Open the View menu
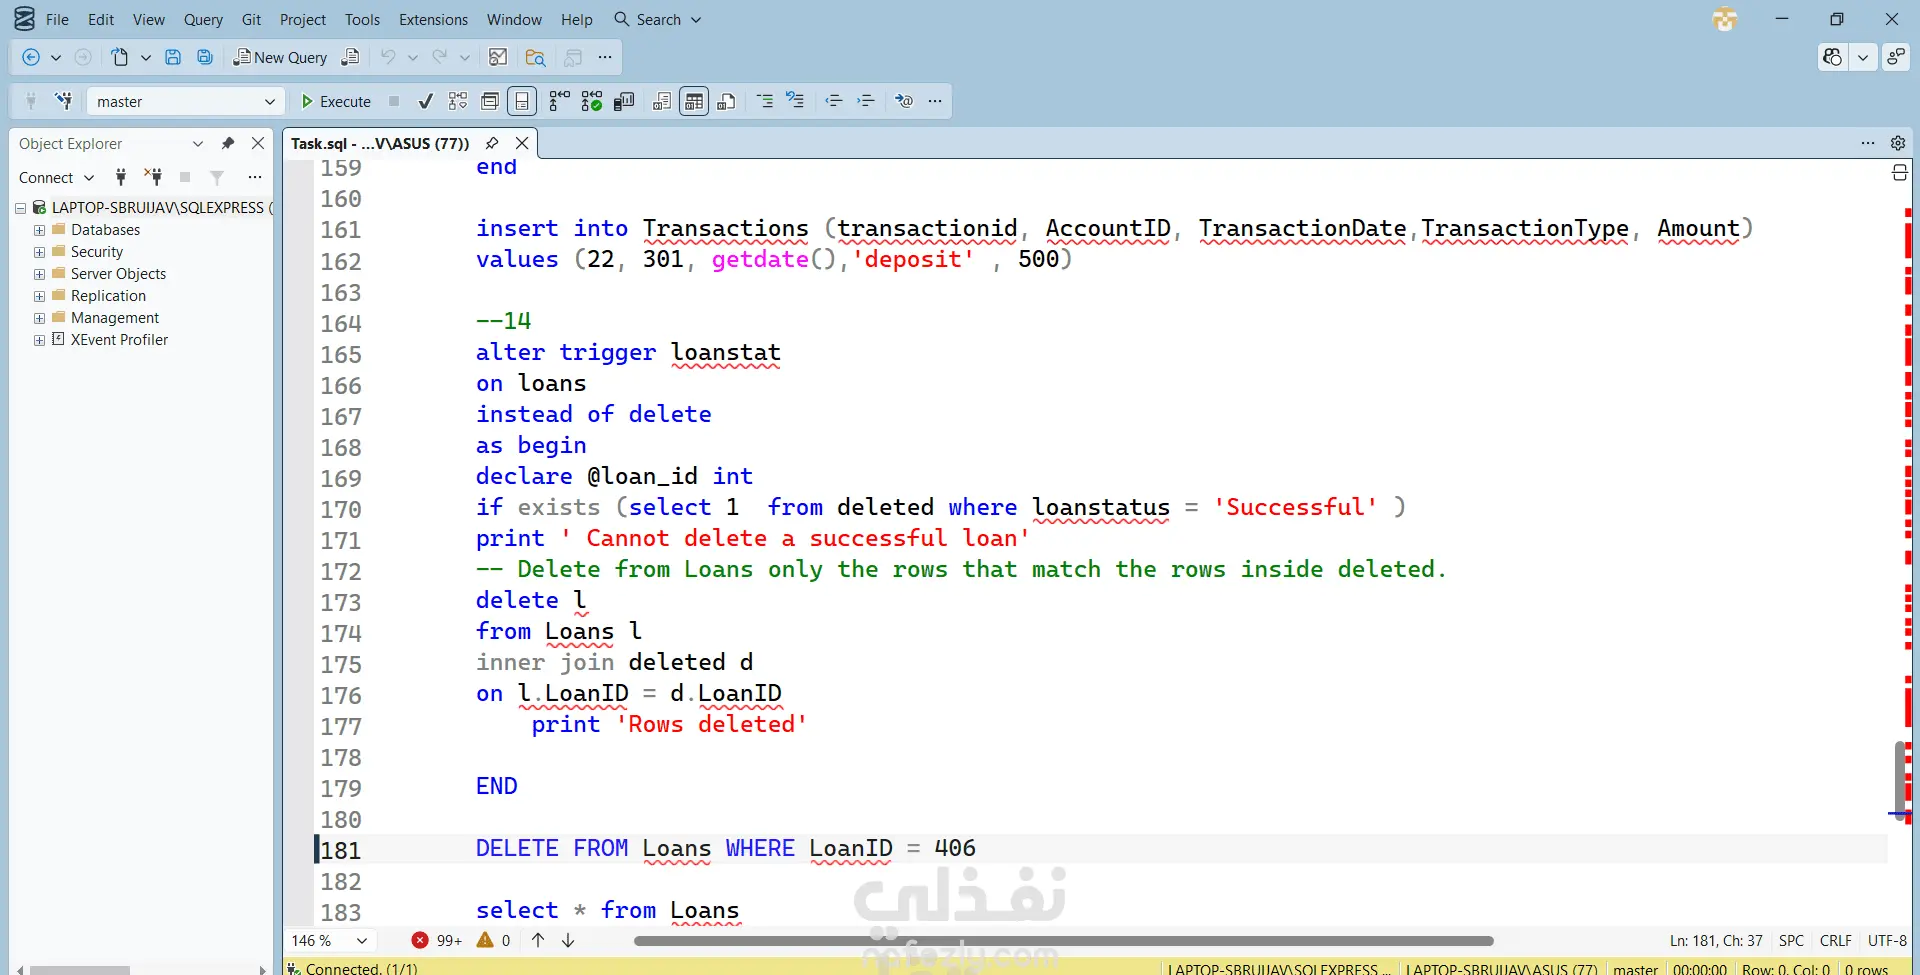 (x=149, y=19)
